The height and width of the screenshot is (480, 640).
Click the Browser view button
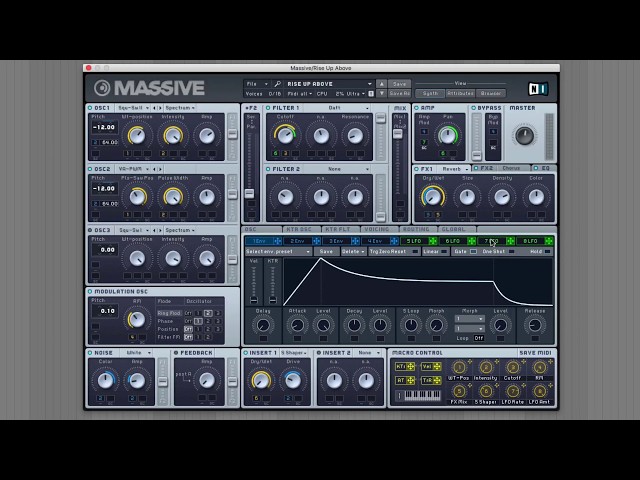click(490, 93)
